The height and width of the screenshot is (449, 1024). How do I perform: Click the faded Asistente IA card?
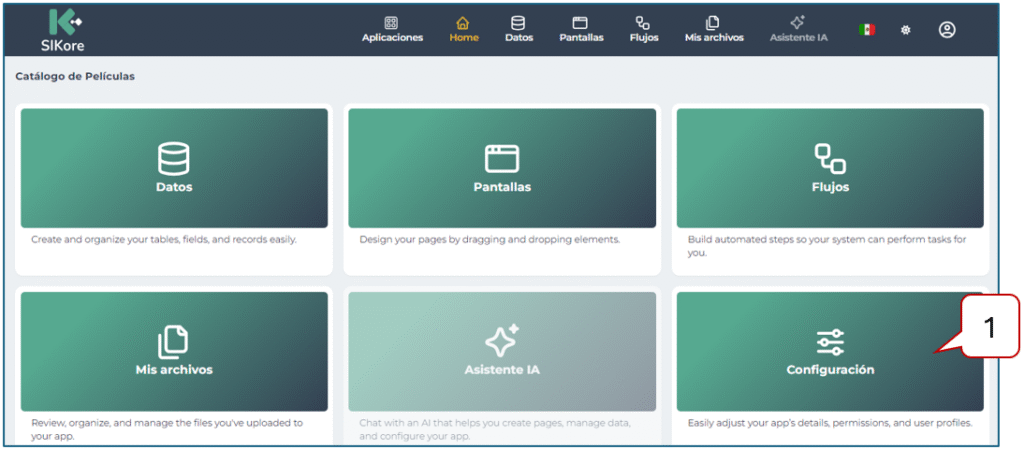click(x=501, y=351)
